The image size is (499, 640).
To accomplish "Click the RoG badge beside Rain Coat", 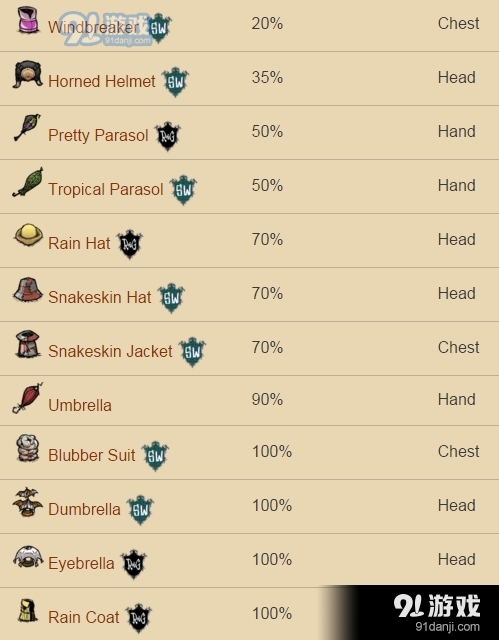I will pyautogui.click(x=138, y=618).
